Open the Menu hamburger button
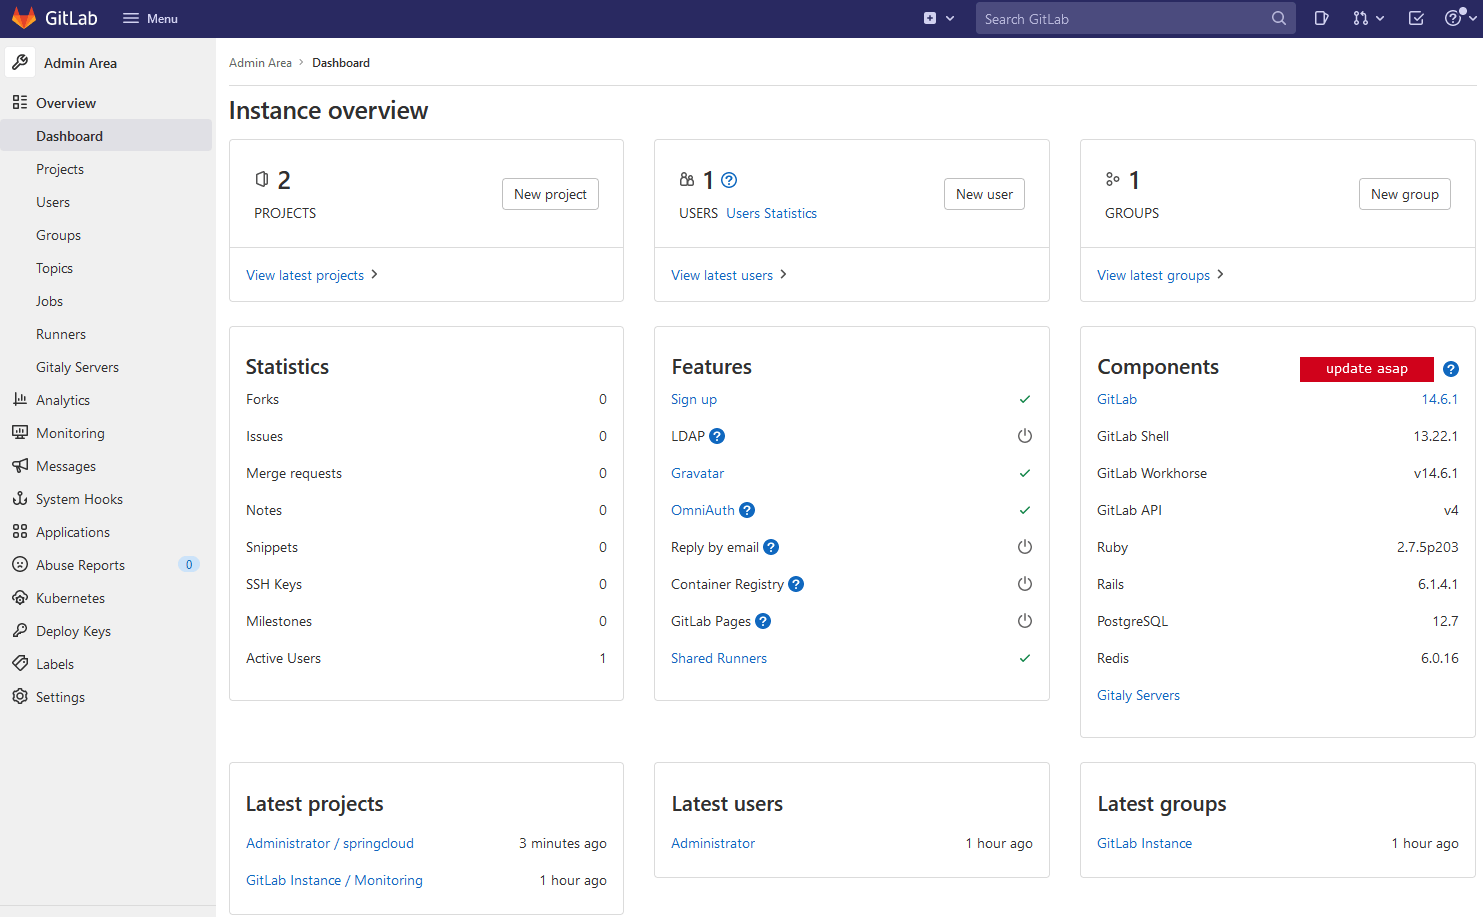Screen dimensions: 1483x917 tap(150, 19)
